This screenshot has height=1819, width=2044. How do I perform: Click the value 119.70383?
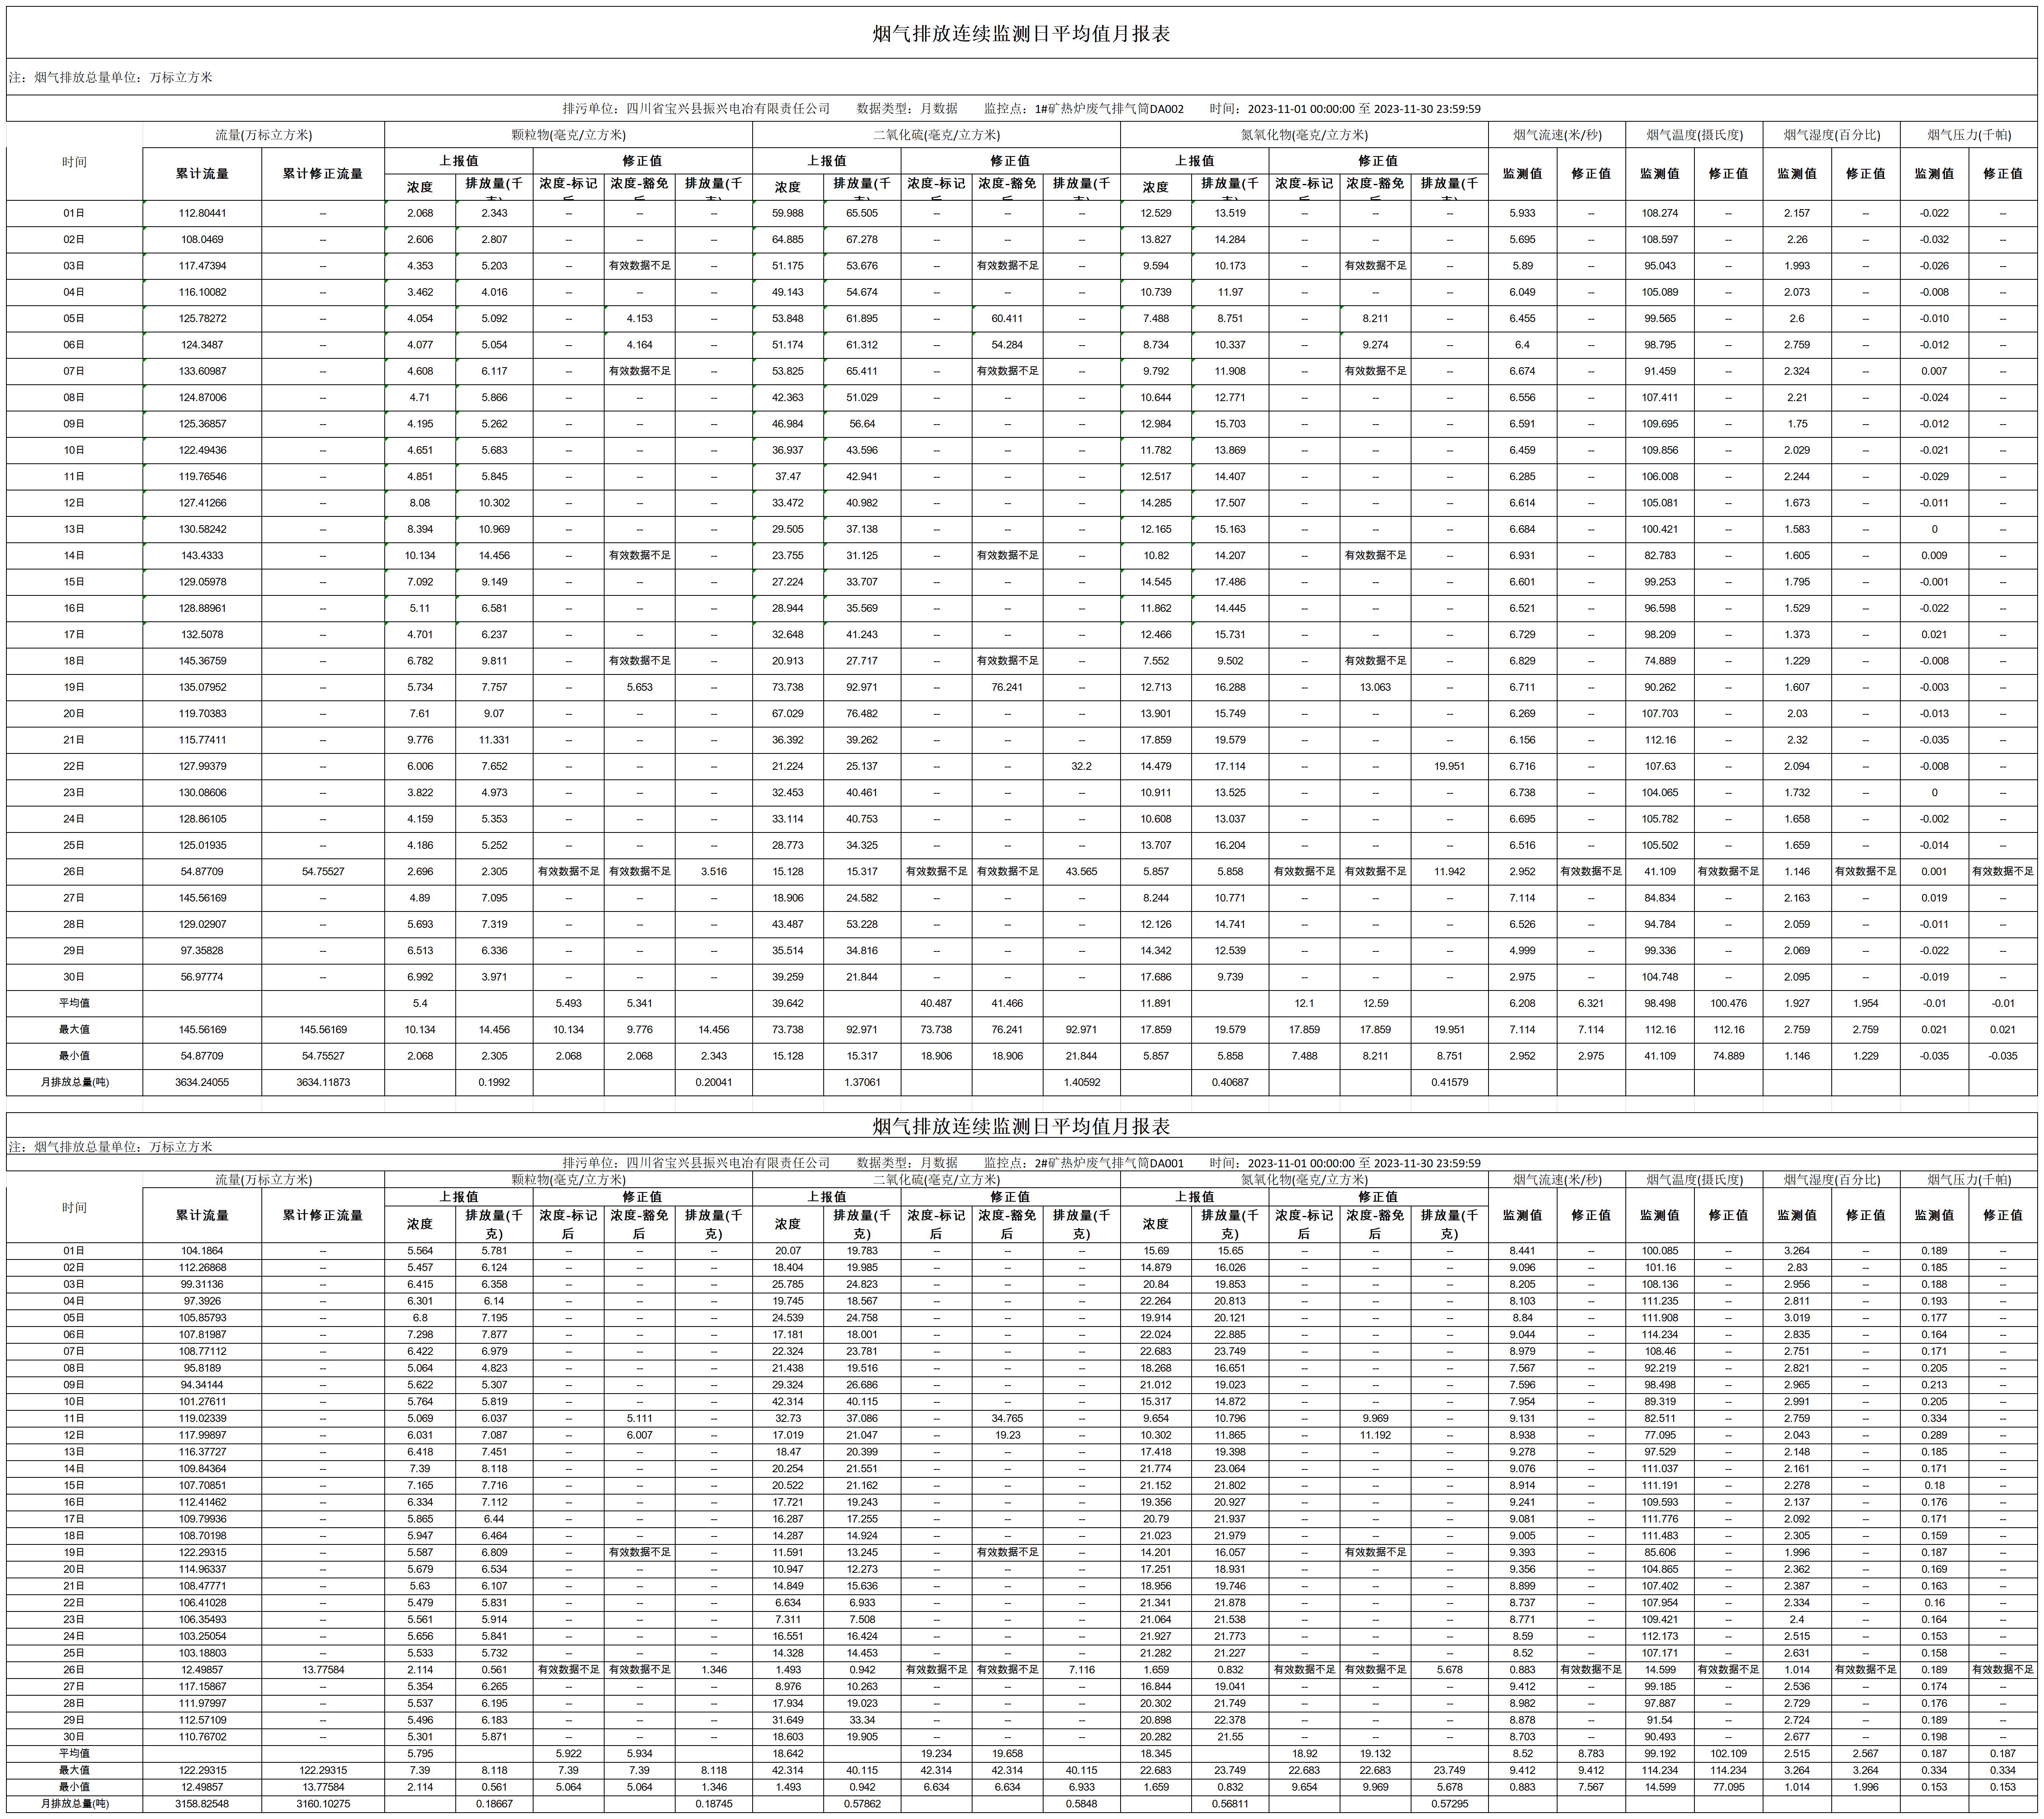click(x=202, y=713)
